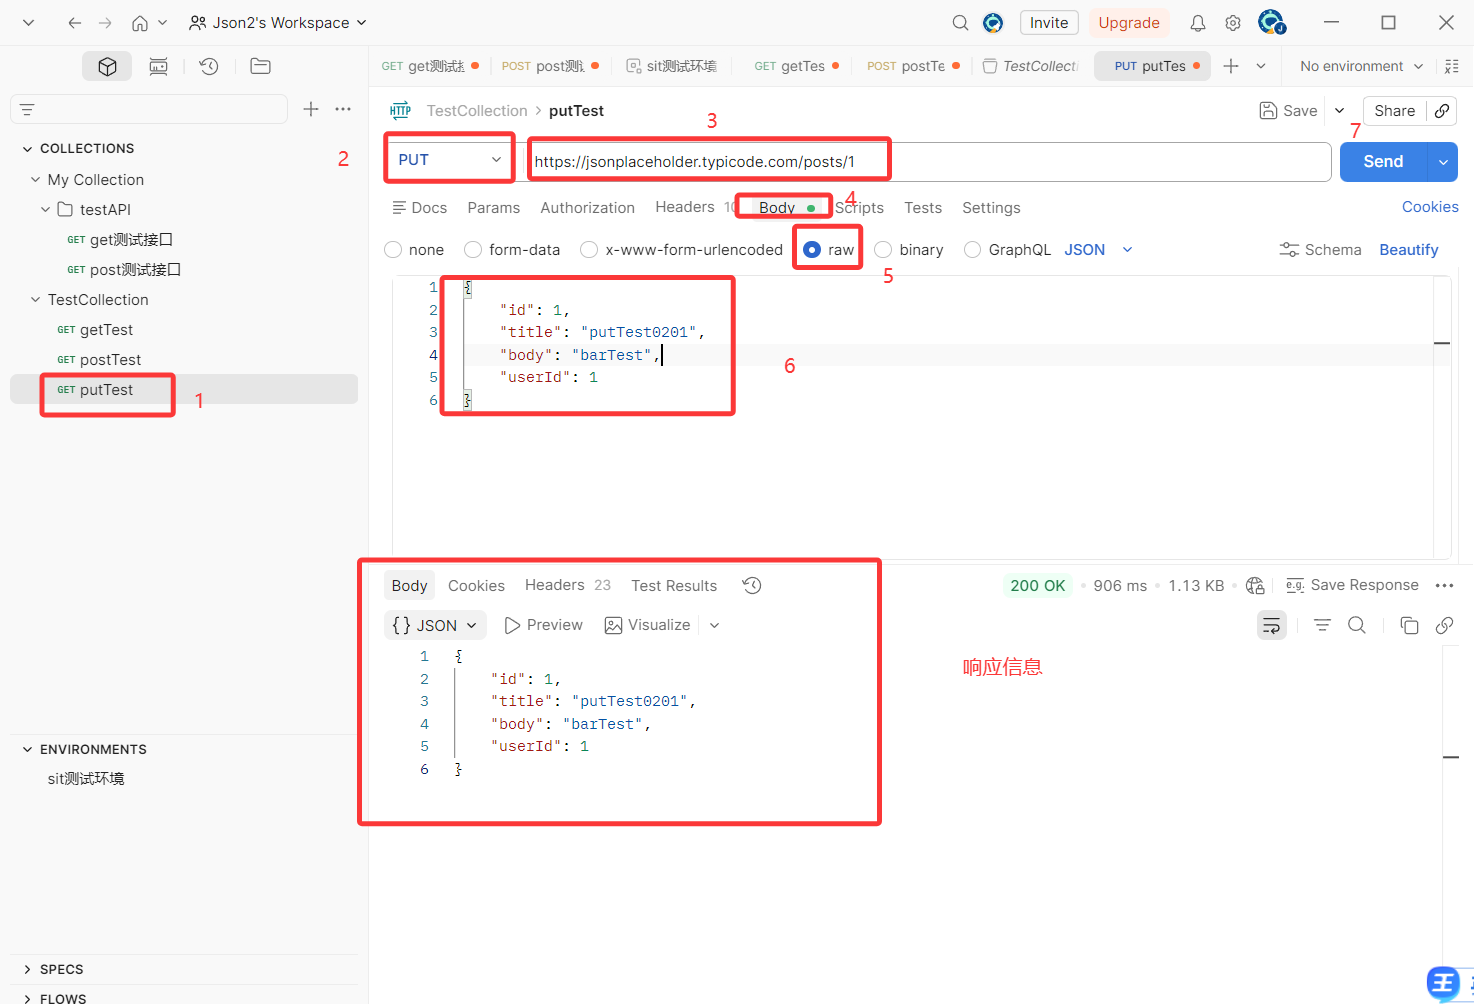The height and width of the screenshot is (1004, 1474).
Task: Click the Invite button
Action: point(1049,22)
